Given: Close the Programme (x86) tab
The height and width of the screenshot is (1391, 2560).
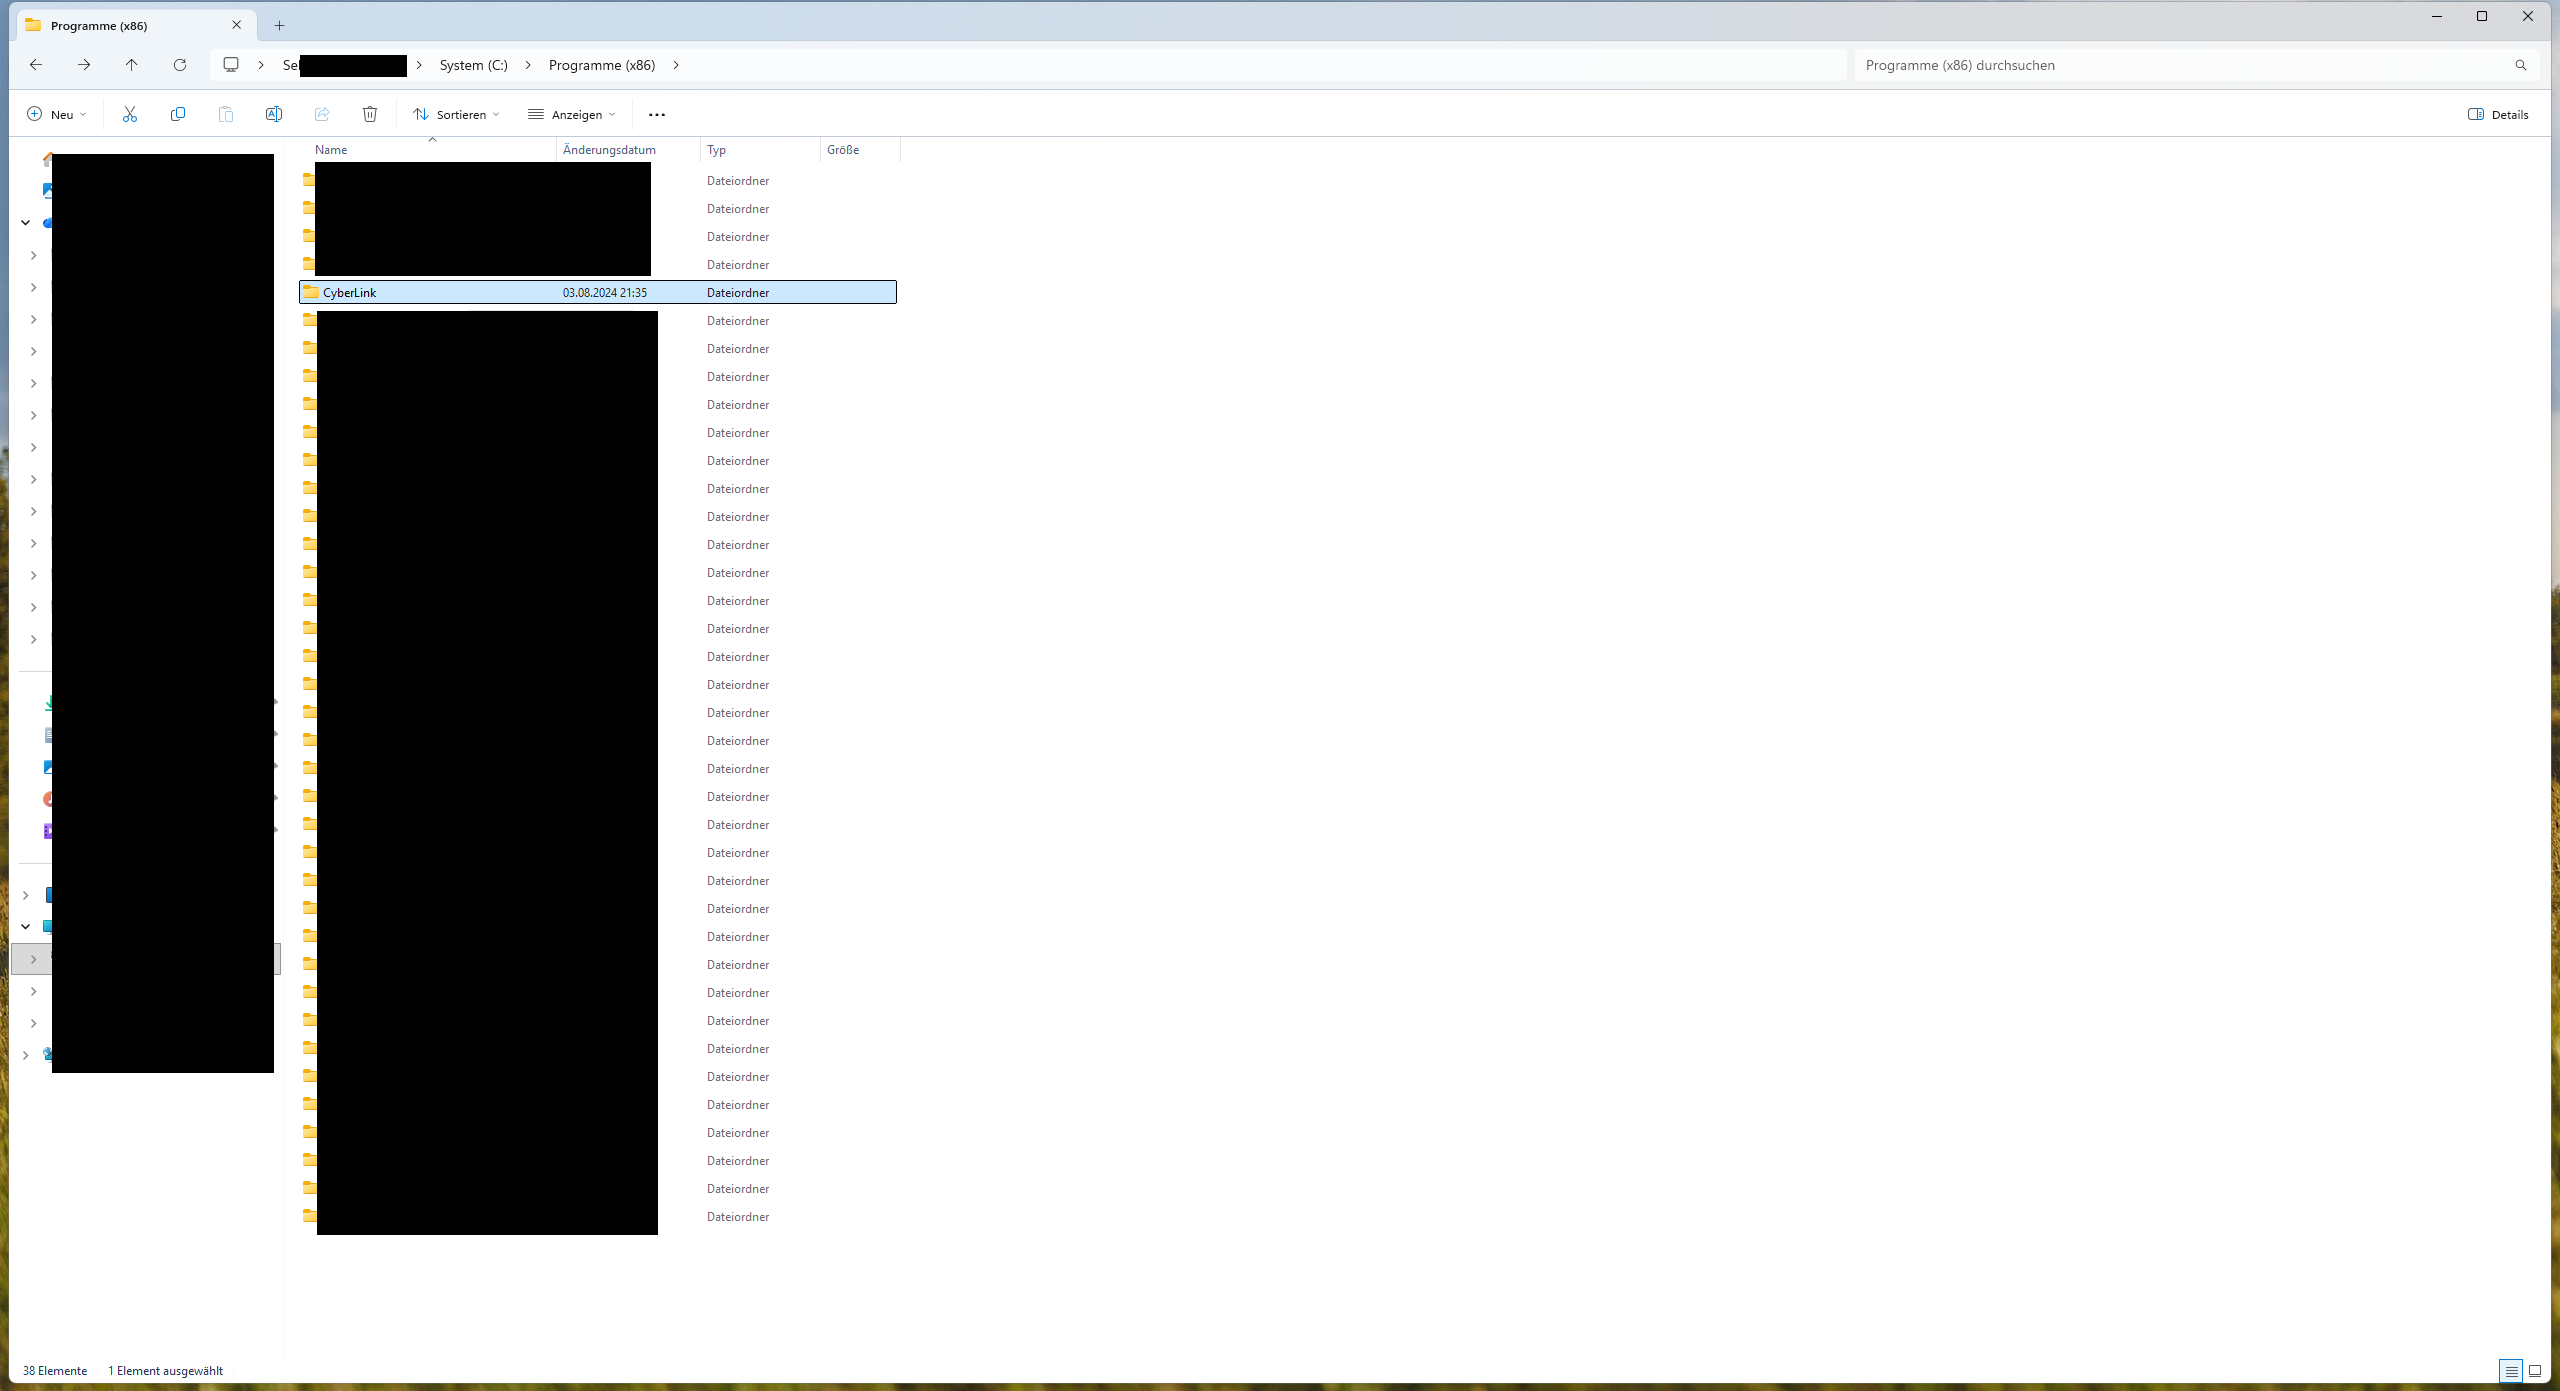Looking at the screenshot, I should 237,25.
